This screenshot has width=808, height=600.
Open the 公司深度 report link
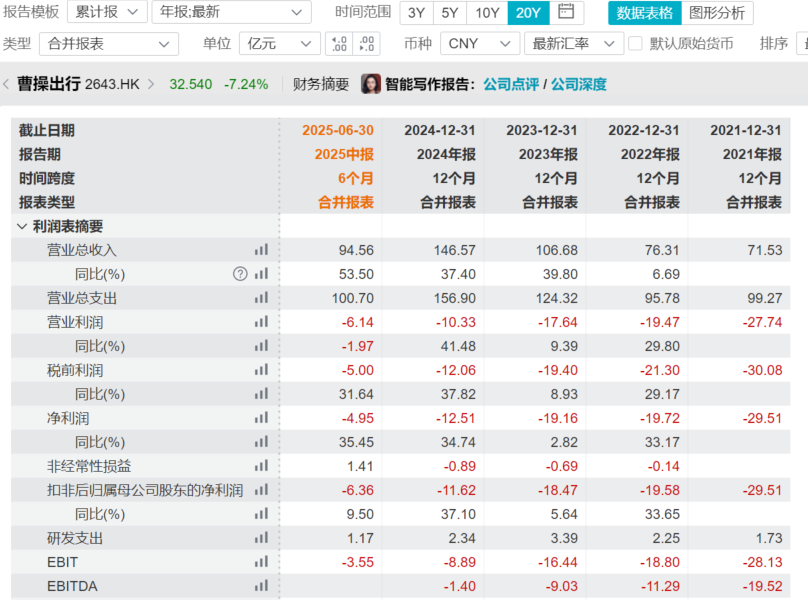tap(578, 84)
